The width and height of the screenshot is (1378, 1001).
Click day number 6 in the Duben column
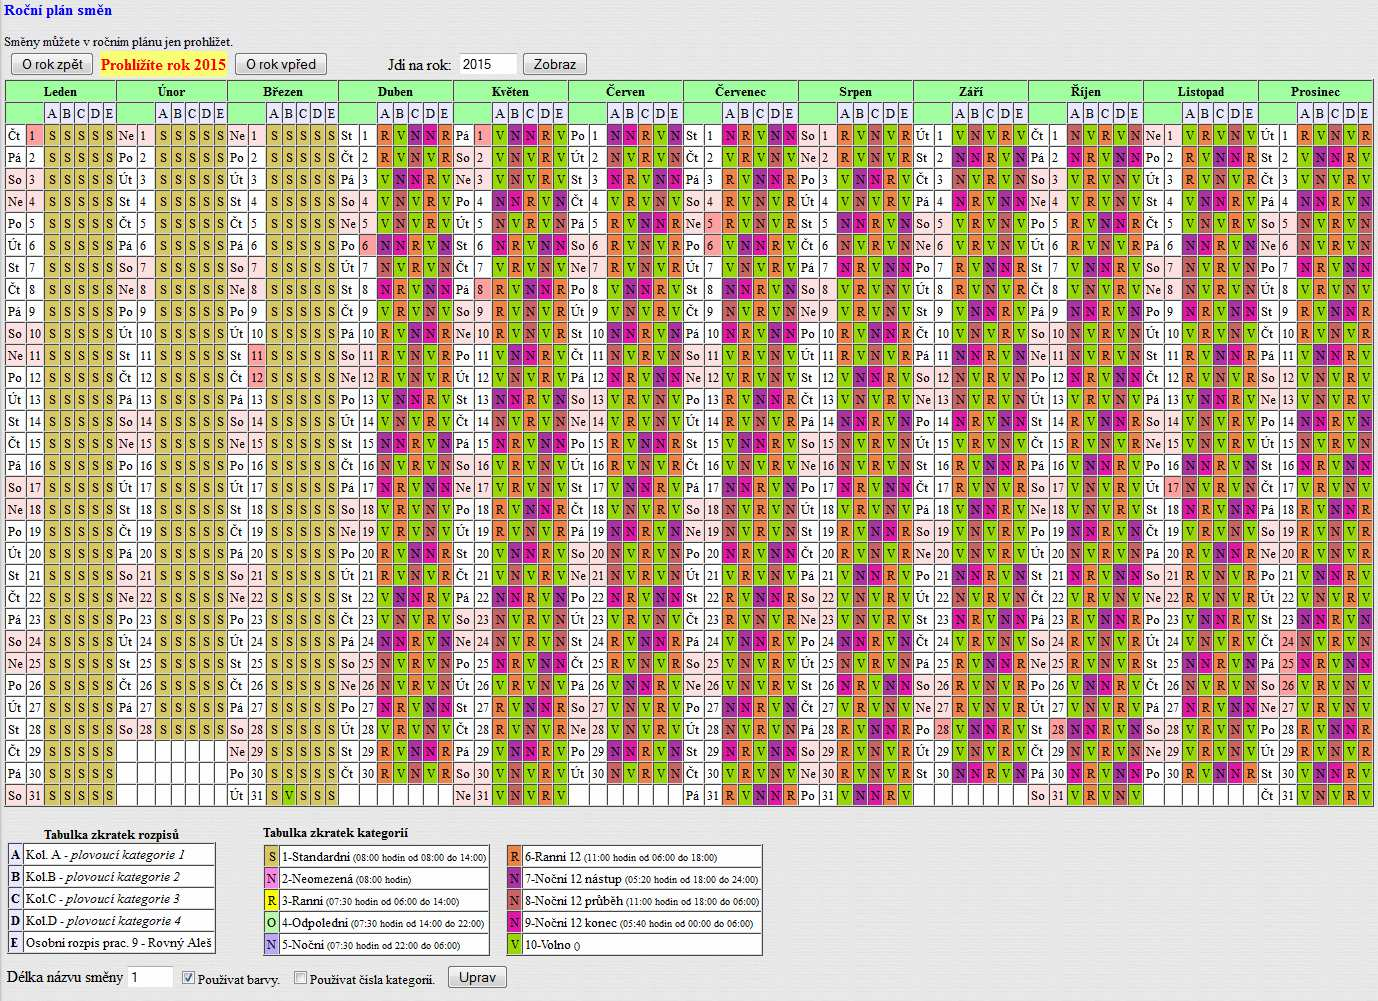click(x=367, y=245)
